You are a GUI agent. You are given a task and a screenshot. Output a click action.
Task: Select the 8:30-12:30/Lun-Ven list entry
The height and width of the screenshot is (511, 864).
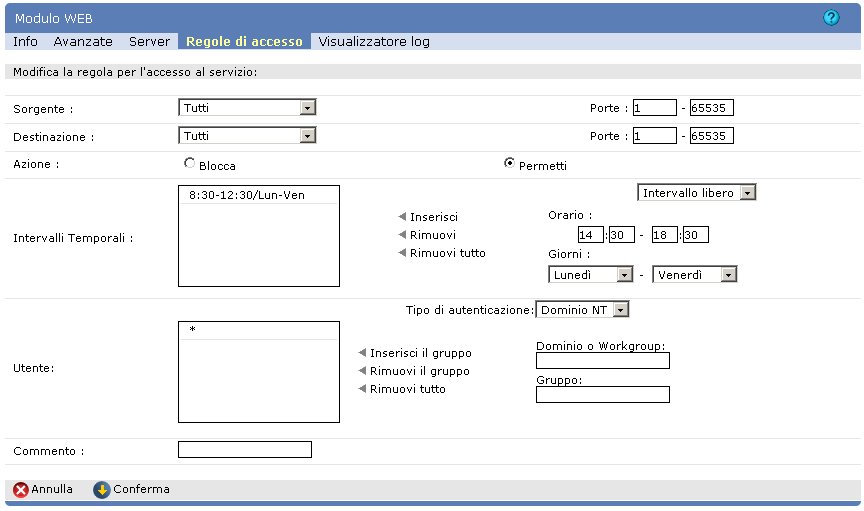tap(246, 197)
